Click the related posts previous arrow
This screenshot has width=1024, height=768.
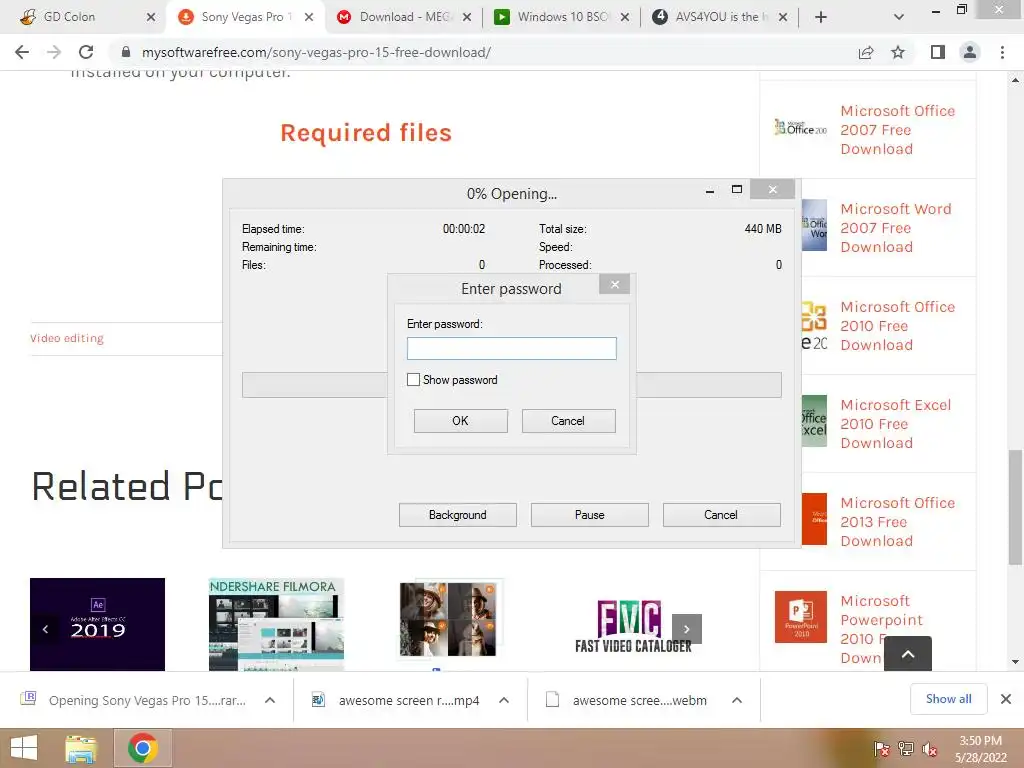45,629
